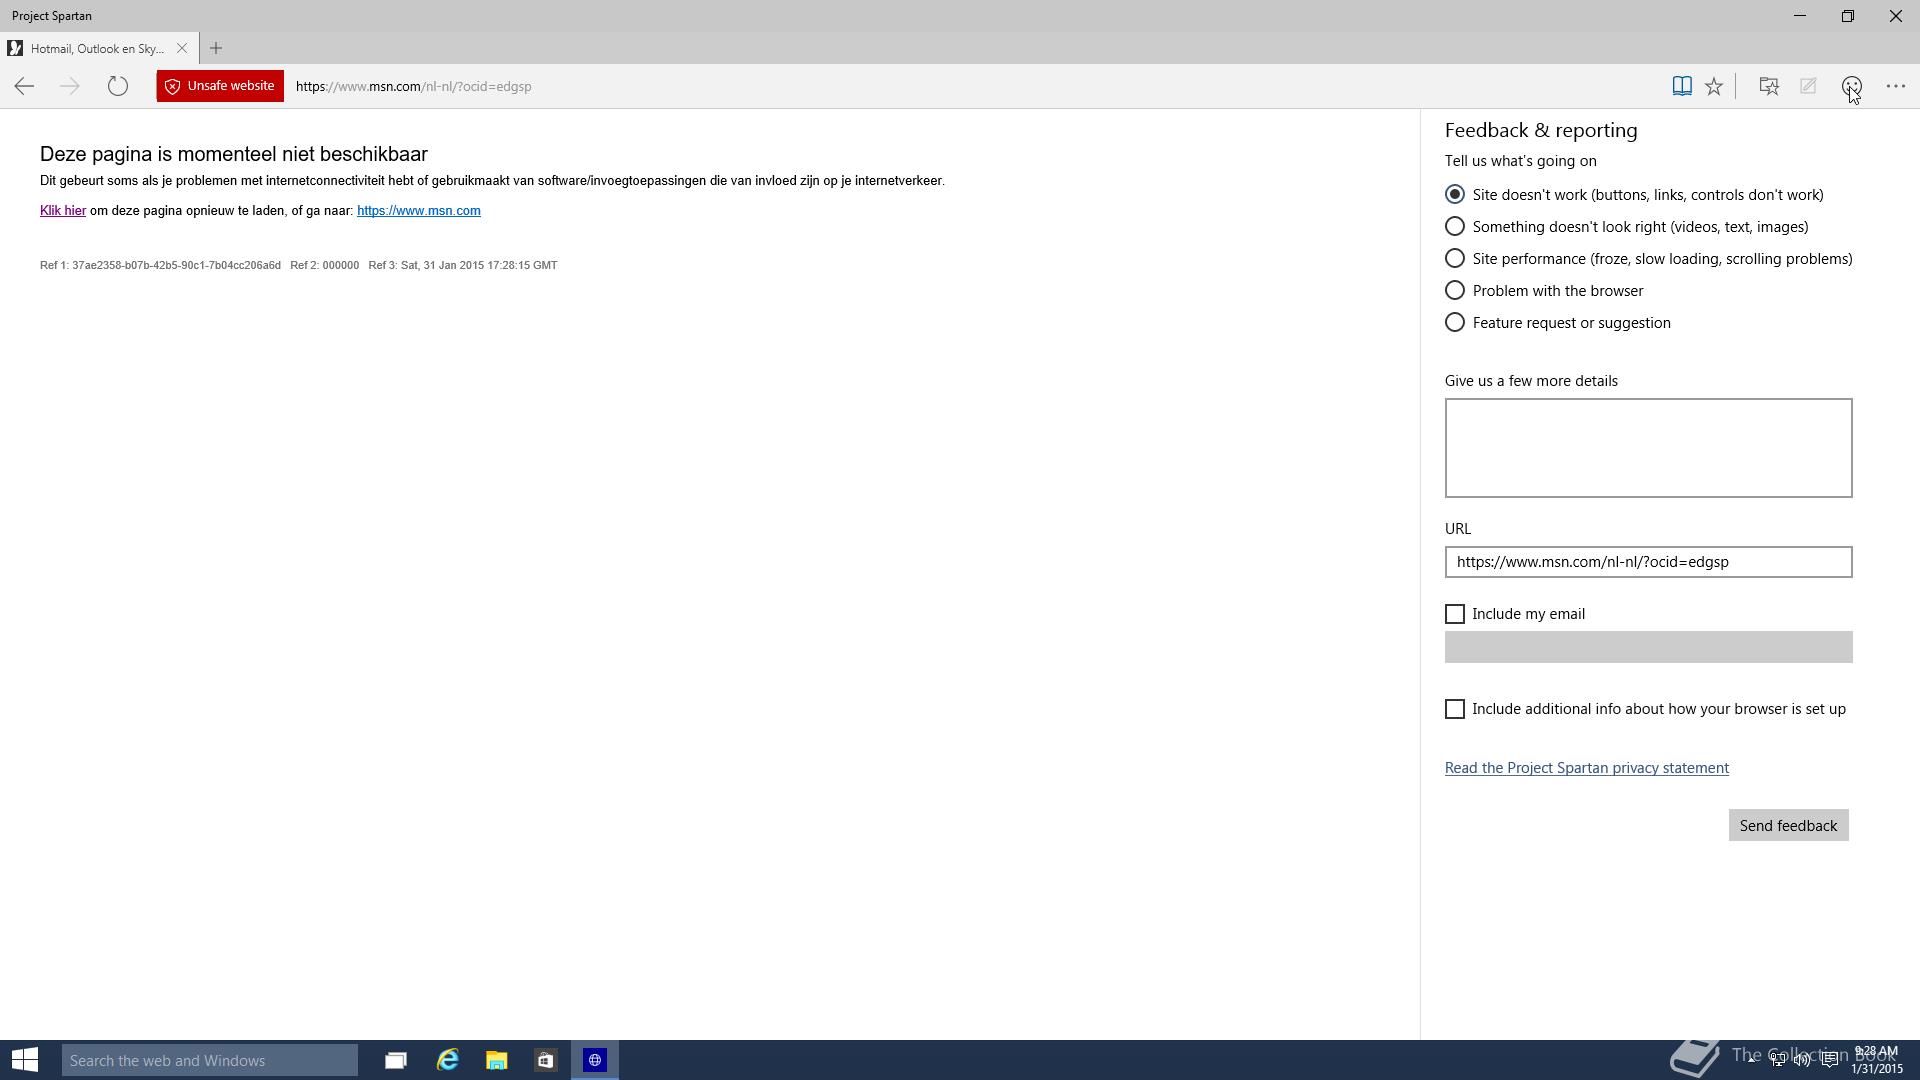The height and width of the screenshot is (1080, 1920).
Task: Open the More actions ellipsis menu
Action: (1896, 86)
